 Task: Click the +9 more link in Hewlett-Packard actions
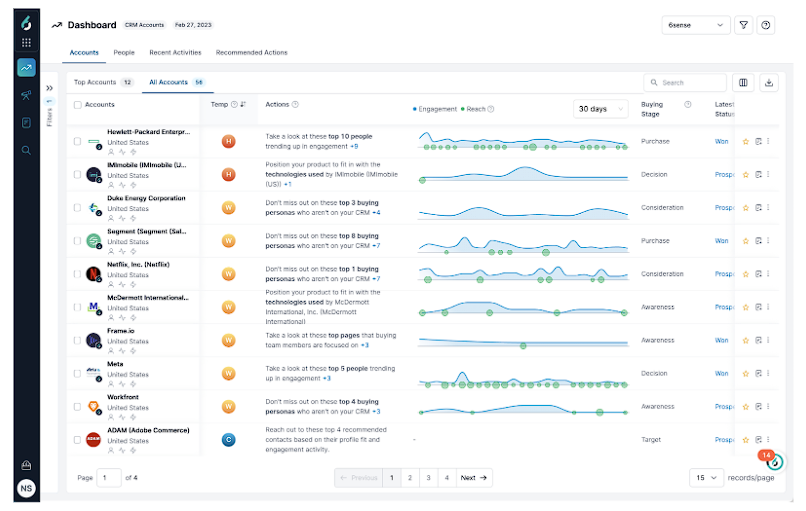pyautogui.click(x=354, y=147)
